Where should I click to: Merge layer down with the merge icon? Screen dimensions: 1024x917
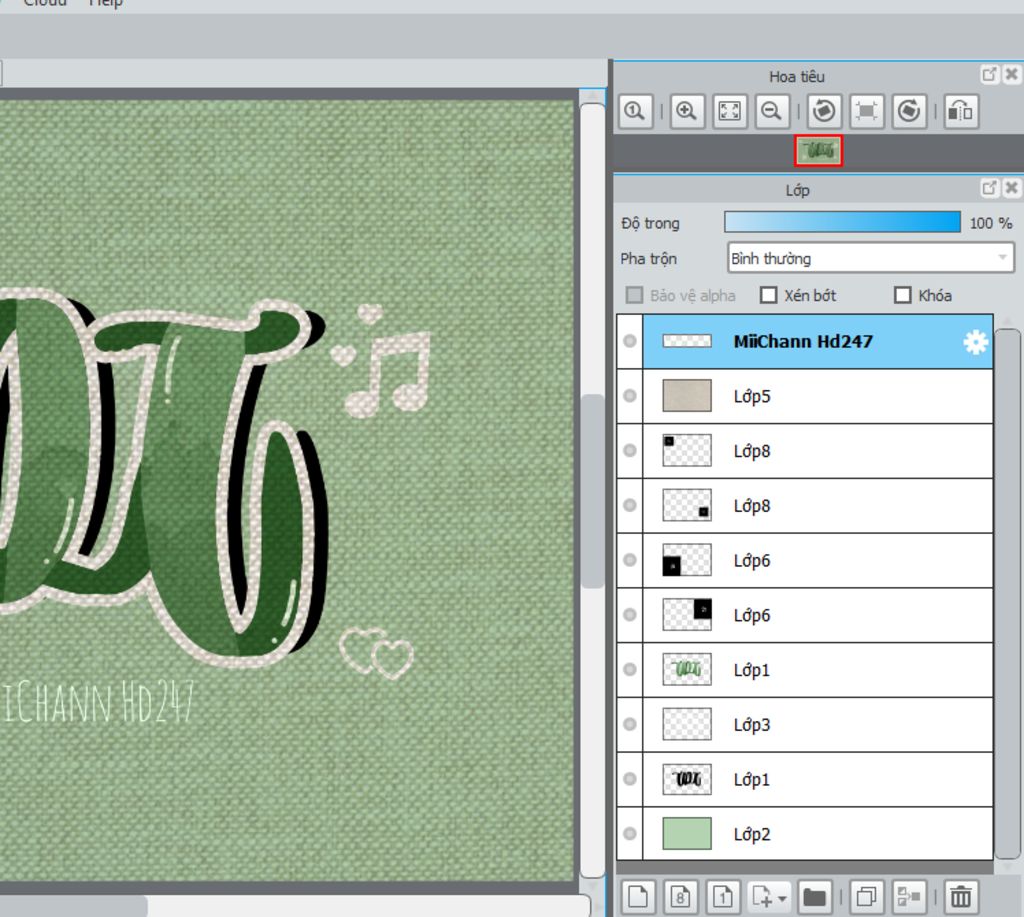pyautogui.click(x=908, y=896)
